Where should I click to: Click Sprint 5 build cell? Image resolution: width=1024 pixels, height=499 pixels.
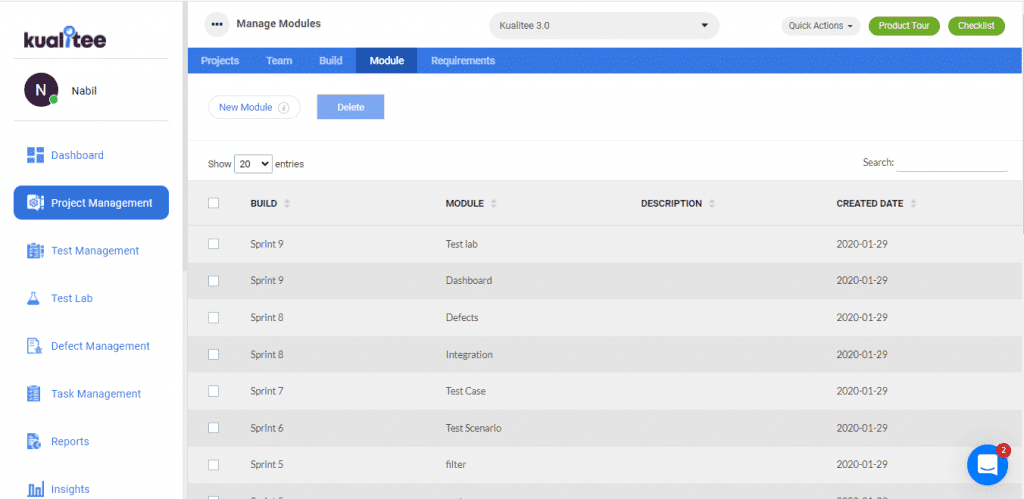tap(266, 465)
